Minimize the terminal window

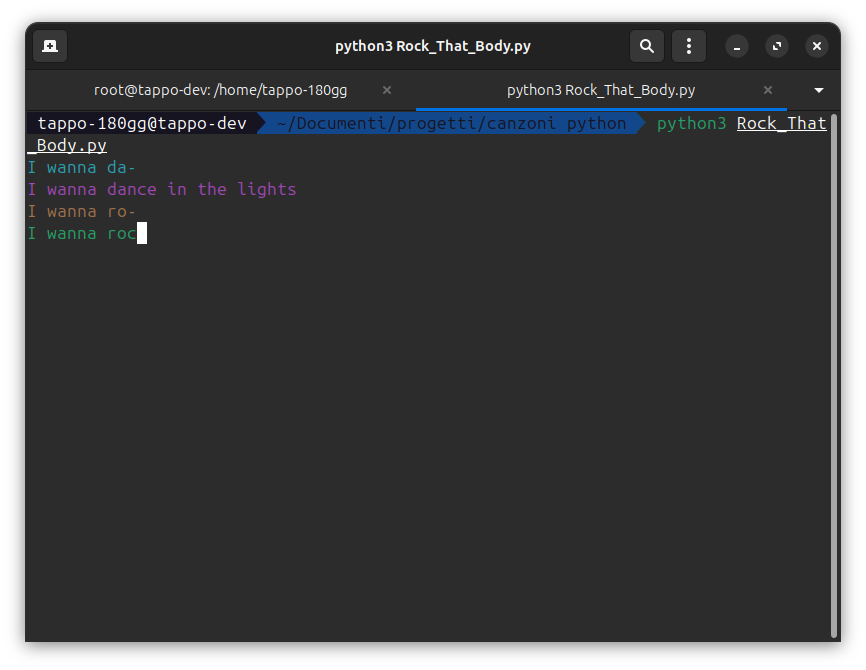click(x=737, y=46)
